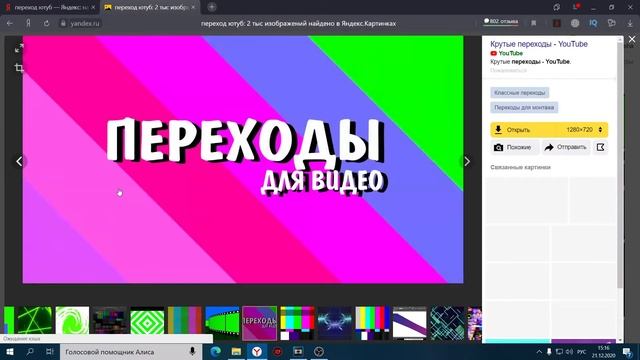Go to next image with right arrow
This screenshot has width=640, height=360.
pos(467,161)
